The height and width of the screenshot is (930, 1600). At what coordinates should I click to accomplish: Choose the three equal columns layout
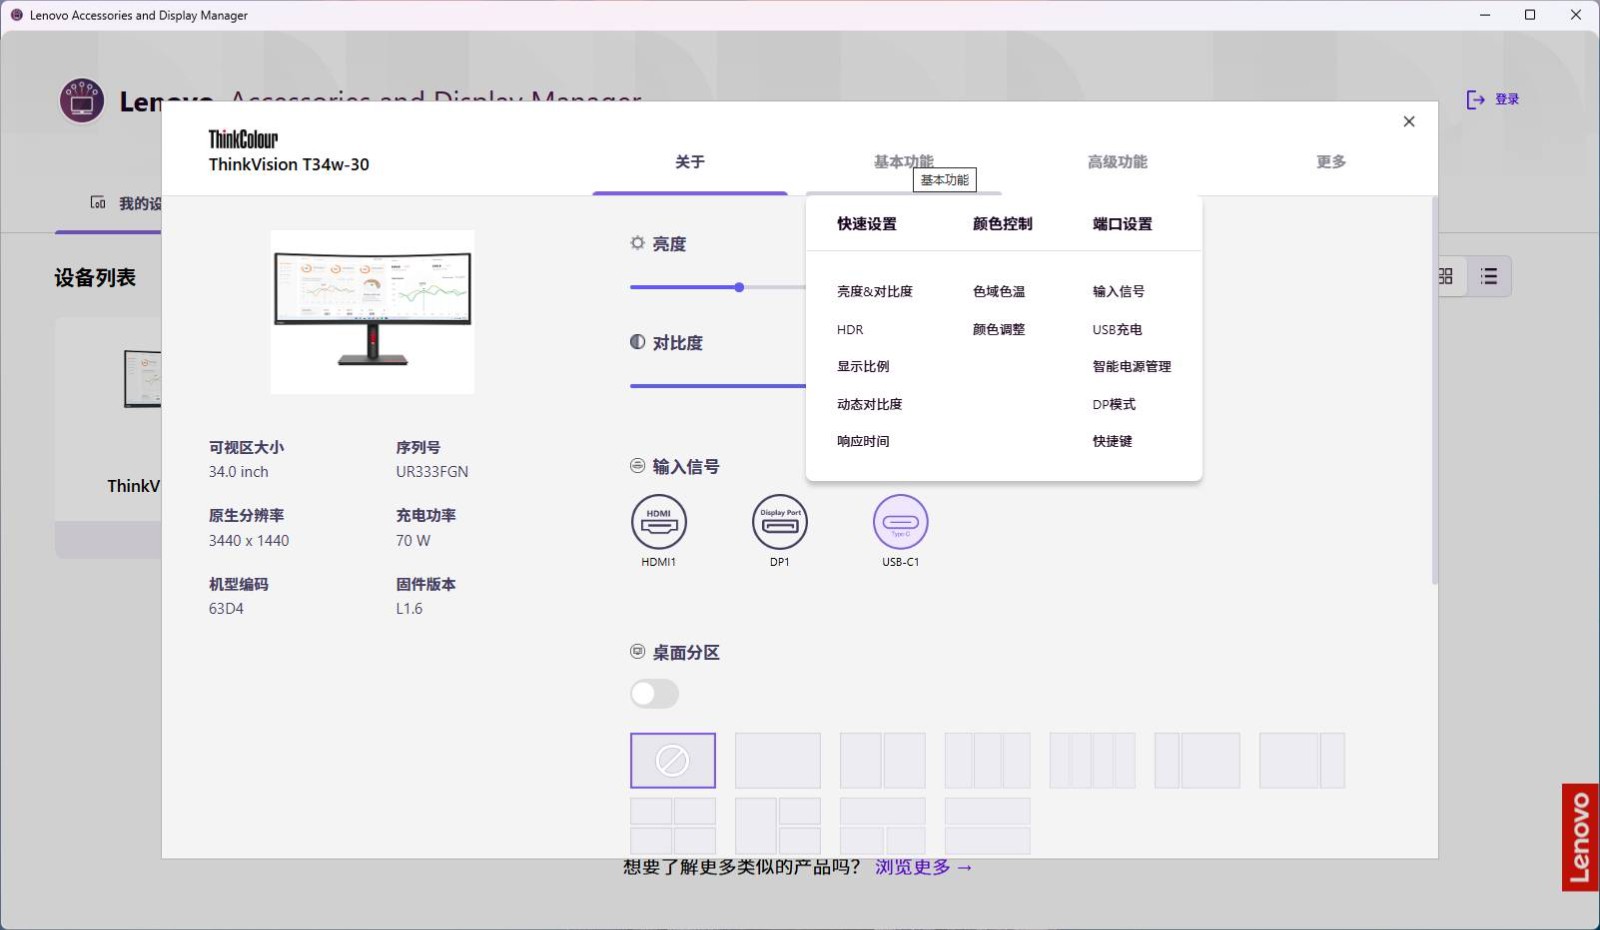[x=988, y=761]
